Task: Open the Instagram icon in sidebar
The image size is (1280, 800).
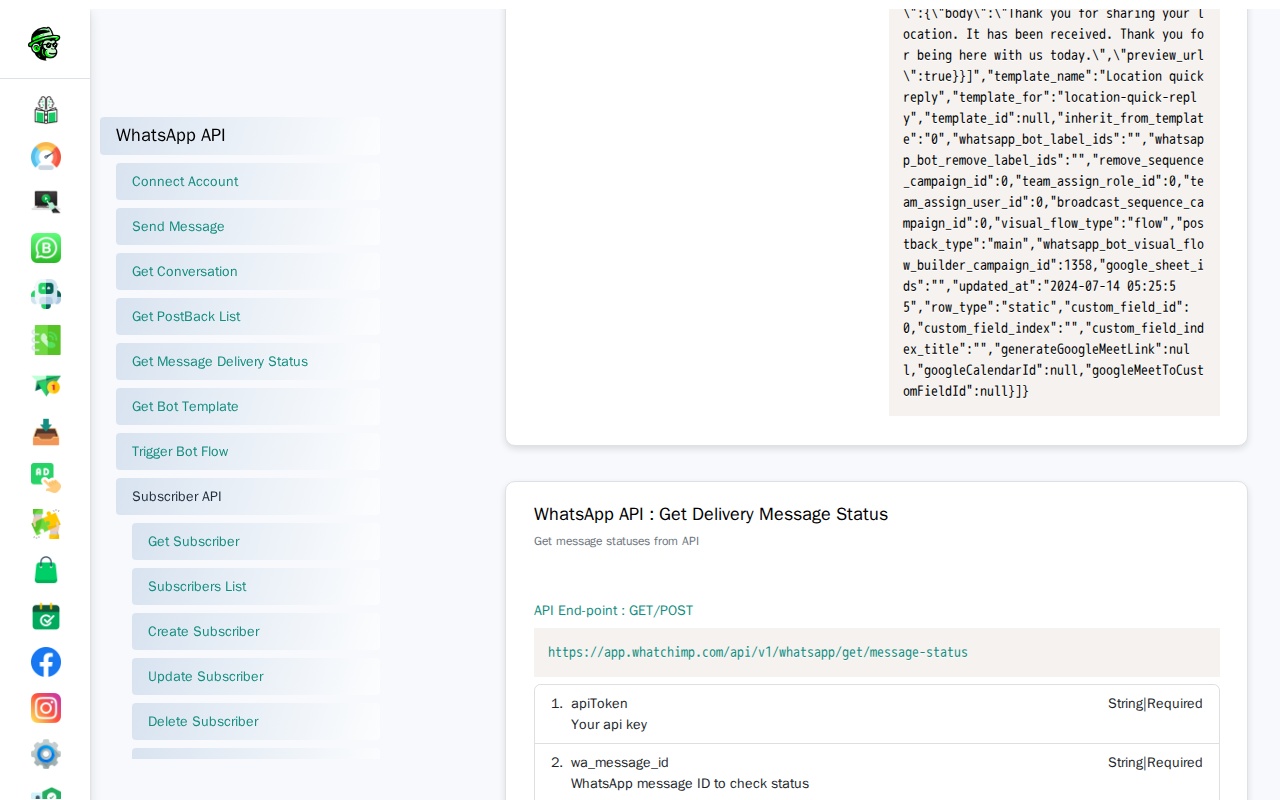Action: tap(46, 708)
